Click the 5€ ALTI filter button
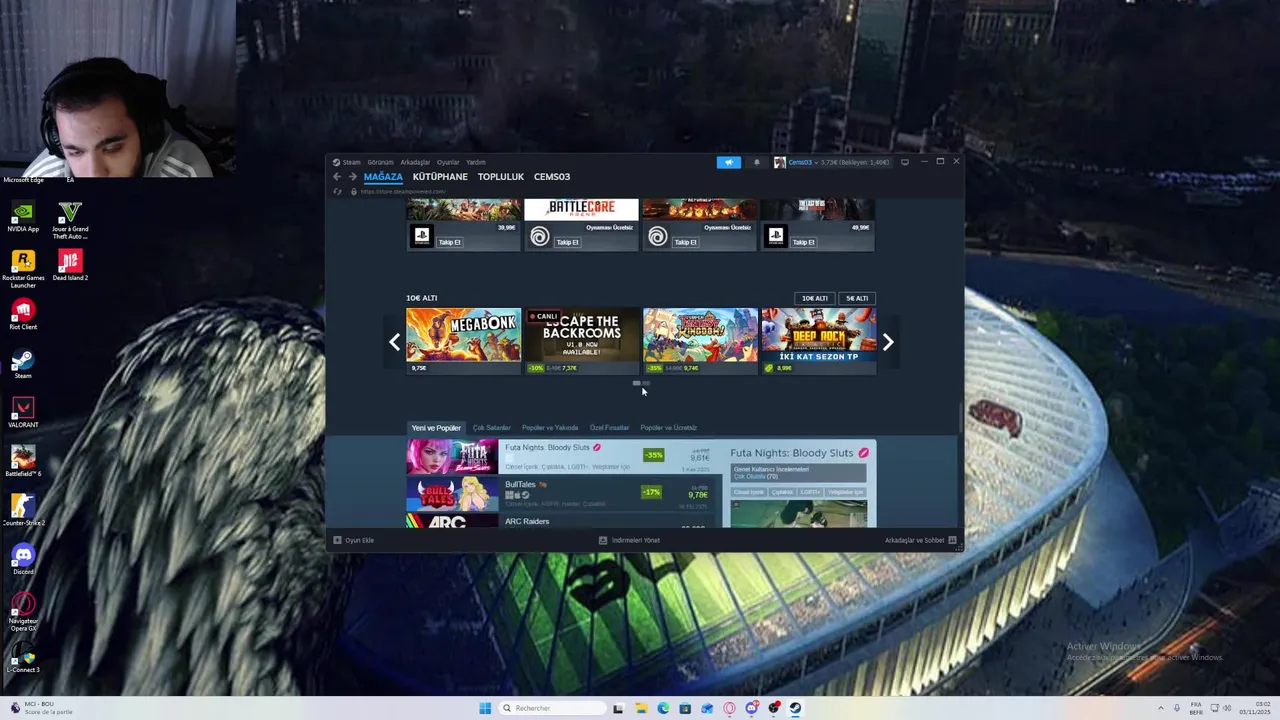 pyautogui.click(x=857, y=298)
